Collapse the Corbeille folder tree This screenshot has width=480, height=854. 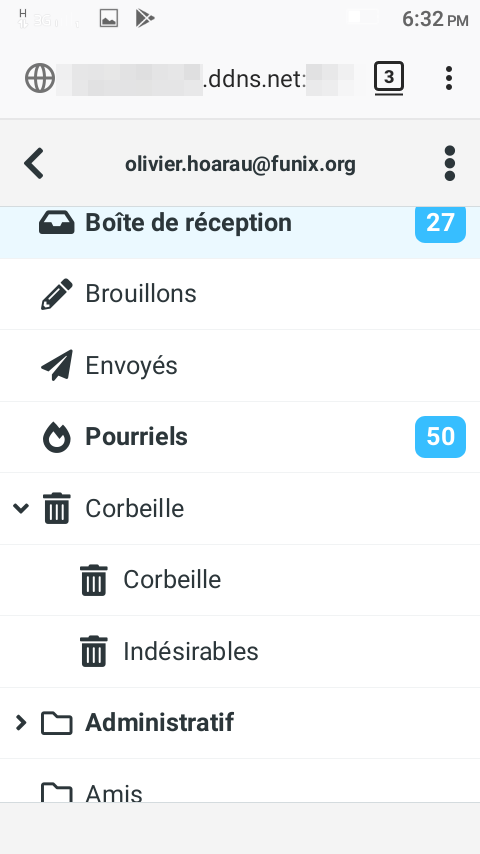[x=21, y=508]
